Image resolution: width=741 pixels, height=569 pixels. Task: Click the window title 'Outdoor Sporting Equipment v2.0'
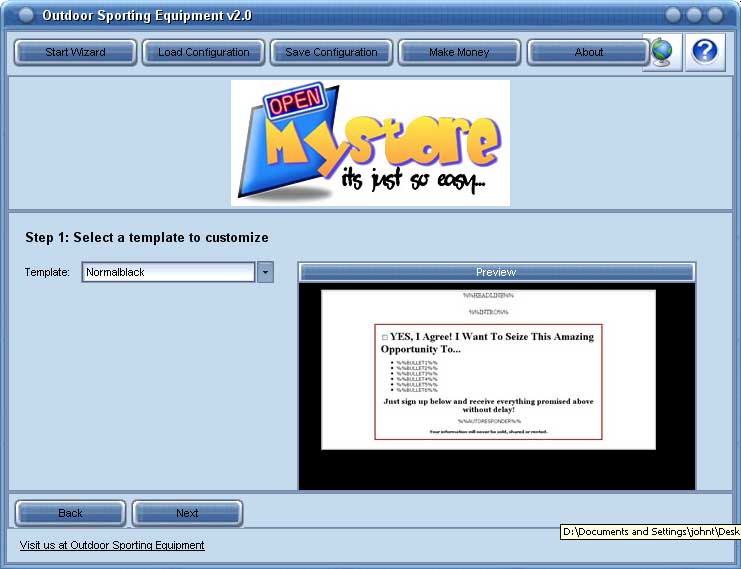click(x=147, y=16)
